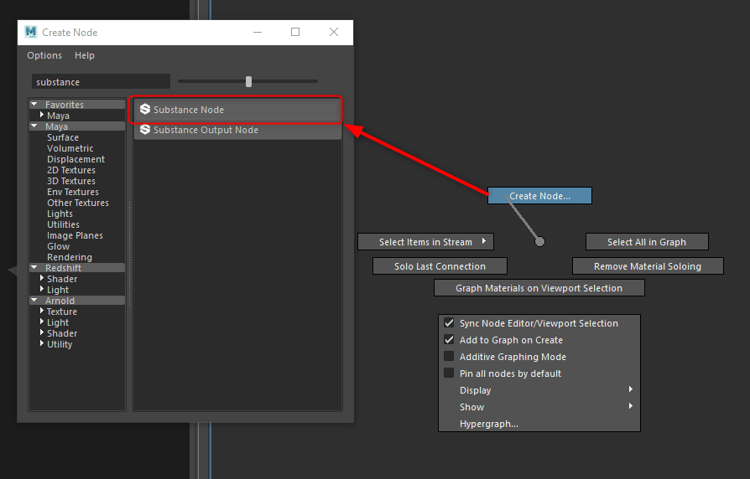Open Select Items in Stream submenu
Image resolution: width=750 pixels, height=479 pixels.
coord(426,242)
